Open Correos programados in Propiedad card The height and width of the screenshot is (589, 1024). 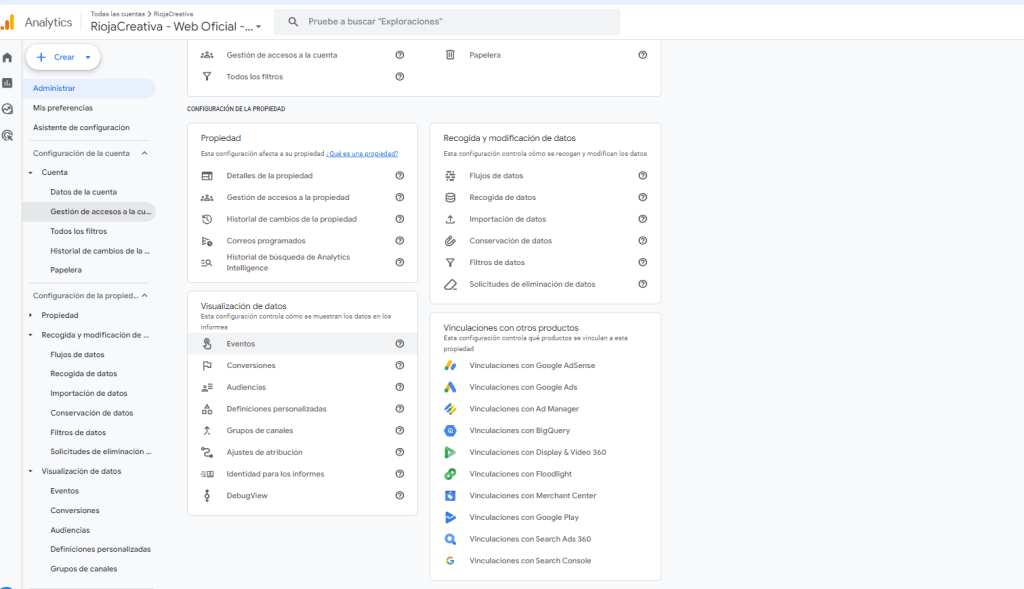[266, 241]
